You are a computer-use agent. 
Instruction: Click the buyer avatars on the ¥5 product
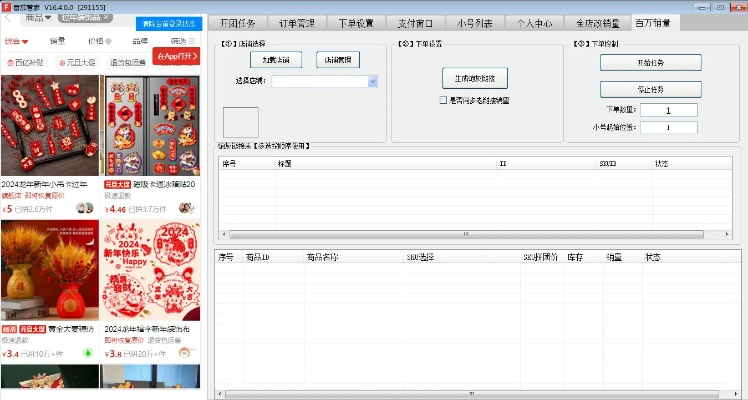(x=85, y=209)
